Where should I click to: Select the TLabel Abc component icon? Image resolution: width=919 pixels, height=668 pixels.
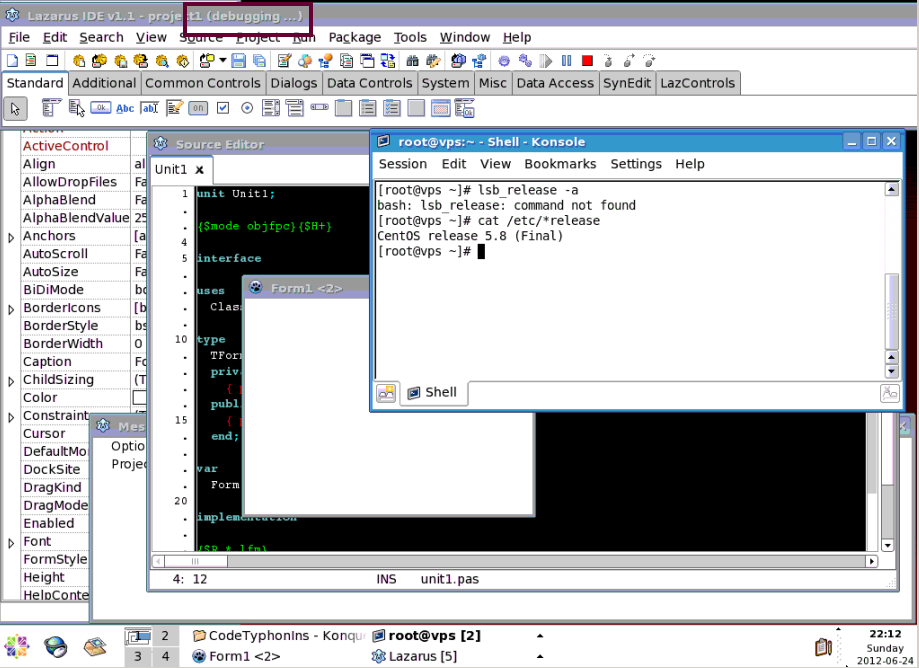(x=125, y=108)
